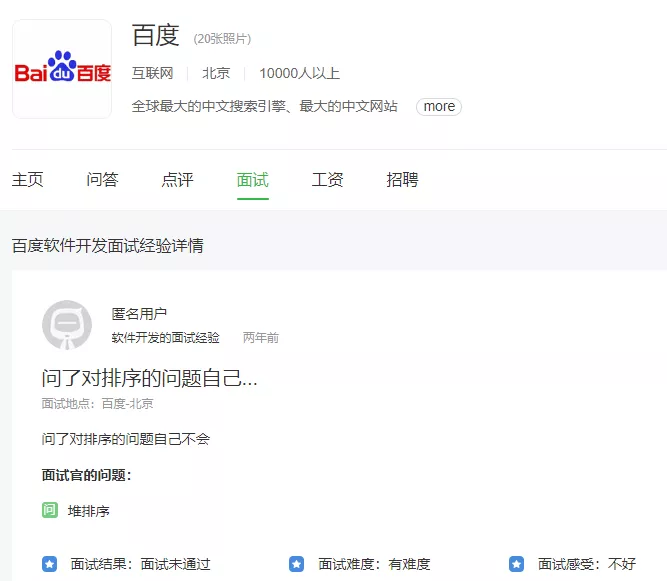Image resolution: width=667 pixels, height=581 pixels.
Task: Click the more button after company description
Action: (x=439, y=106)
